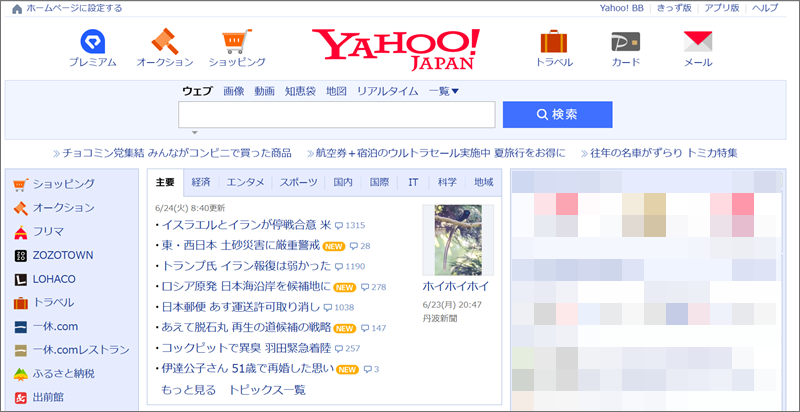Click the comment icon beside コックピットで異臭 headline
The height and width of the screenshot is (412, 800).
coord(339,349)
